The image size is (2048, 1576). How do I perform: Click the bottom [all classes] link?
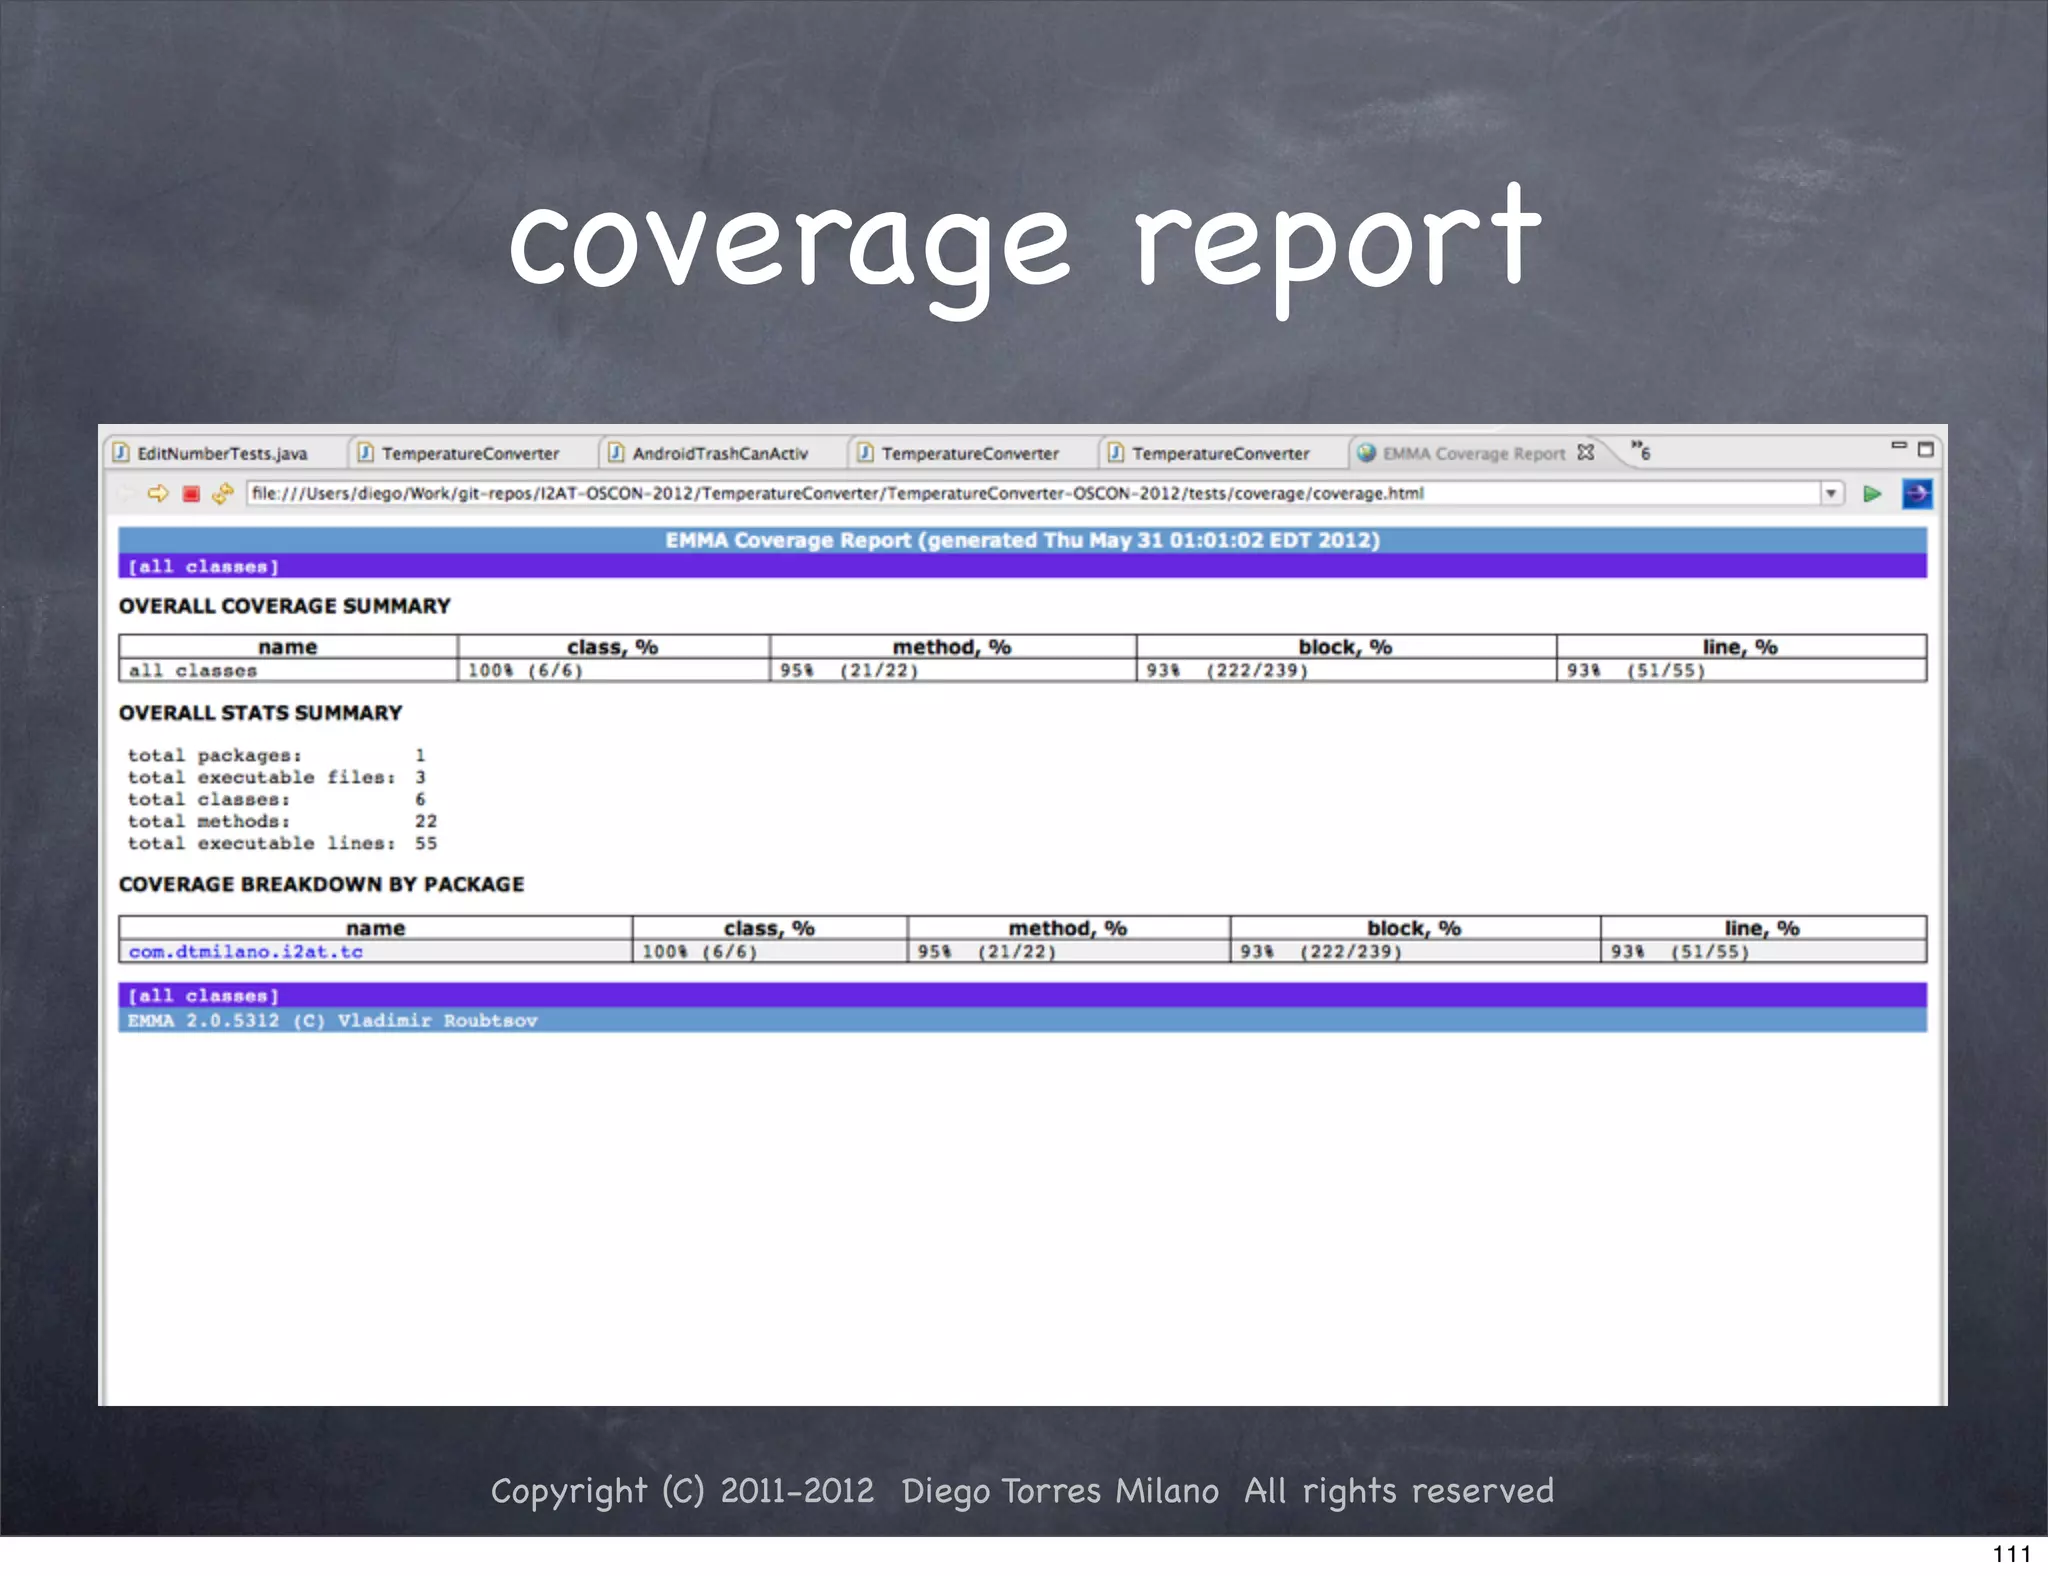pyautogui.click(x=203, y=995)
